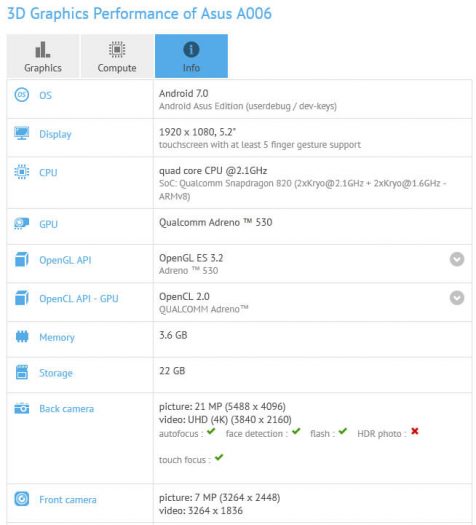Image resolution: width=476 pixels, height=525 pixels.
Task: Click the Back camera icon
Action: click(22, 408)
